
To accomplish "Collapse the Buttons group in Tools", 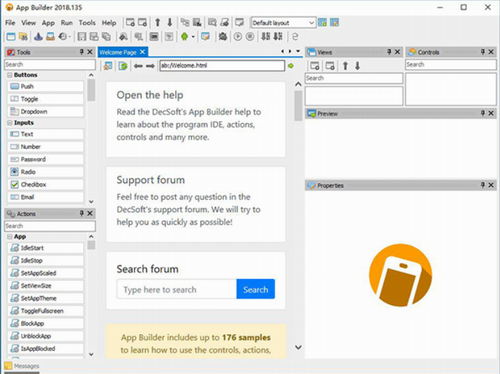I will pos(10,75).
